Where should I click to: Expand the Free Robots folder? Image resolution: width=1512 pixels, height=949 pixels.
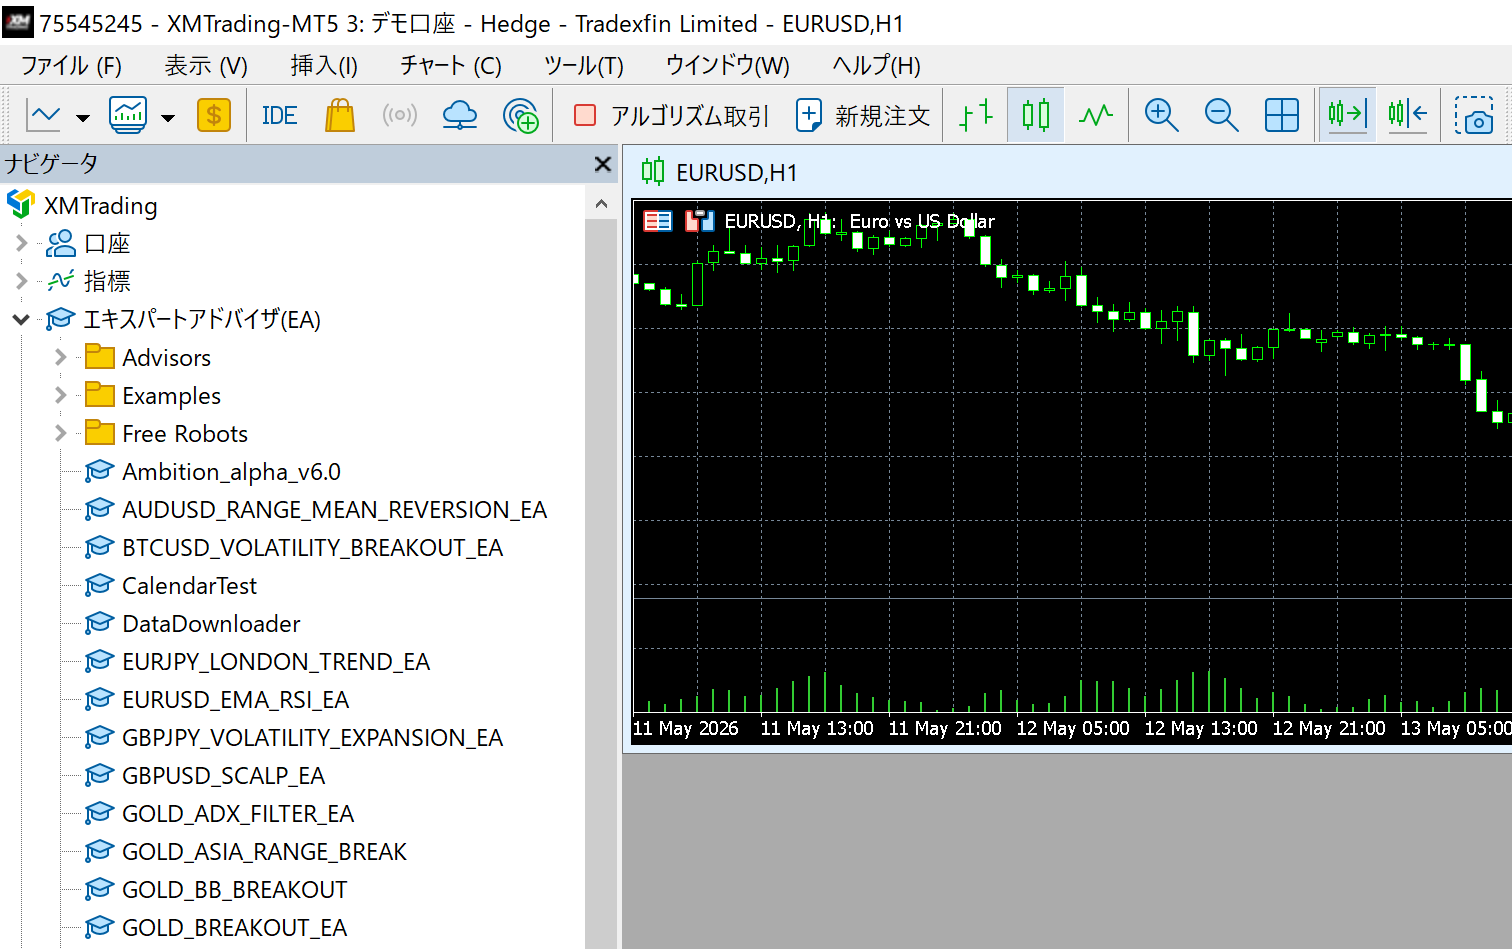(x=61, y=433)
